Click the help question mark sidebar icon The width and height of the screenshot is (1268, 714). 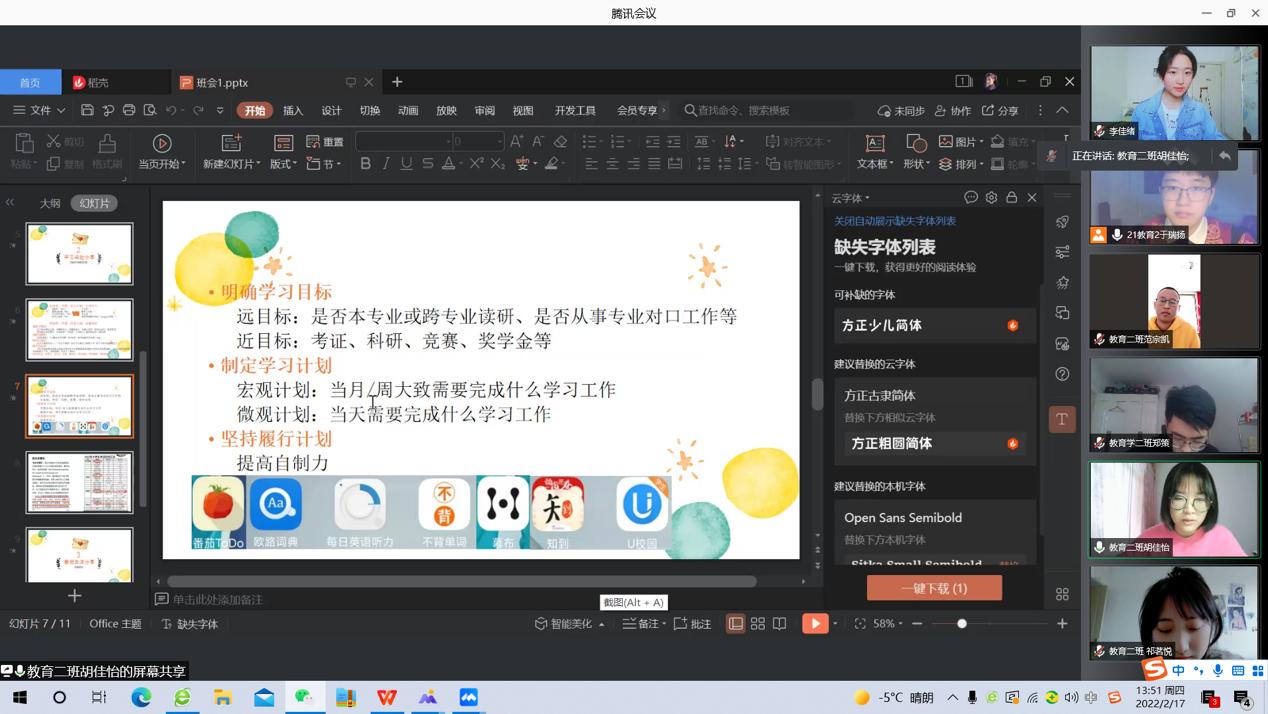[x=1062, y=374]
